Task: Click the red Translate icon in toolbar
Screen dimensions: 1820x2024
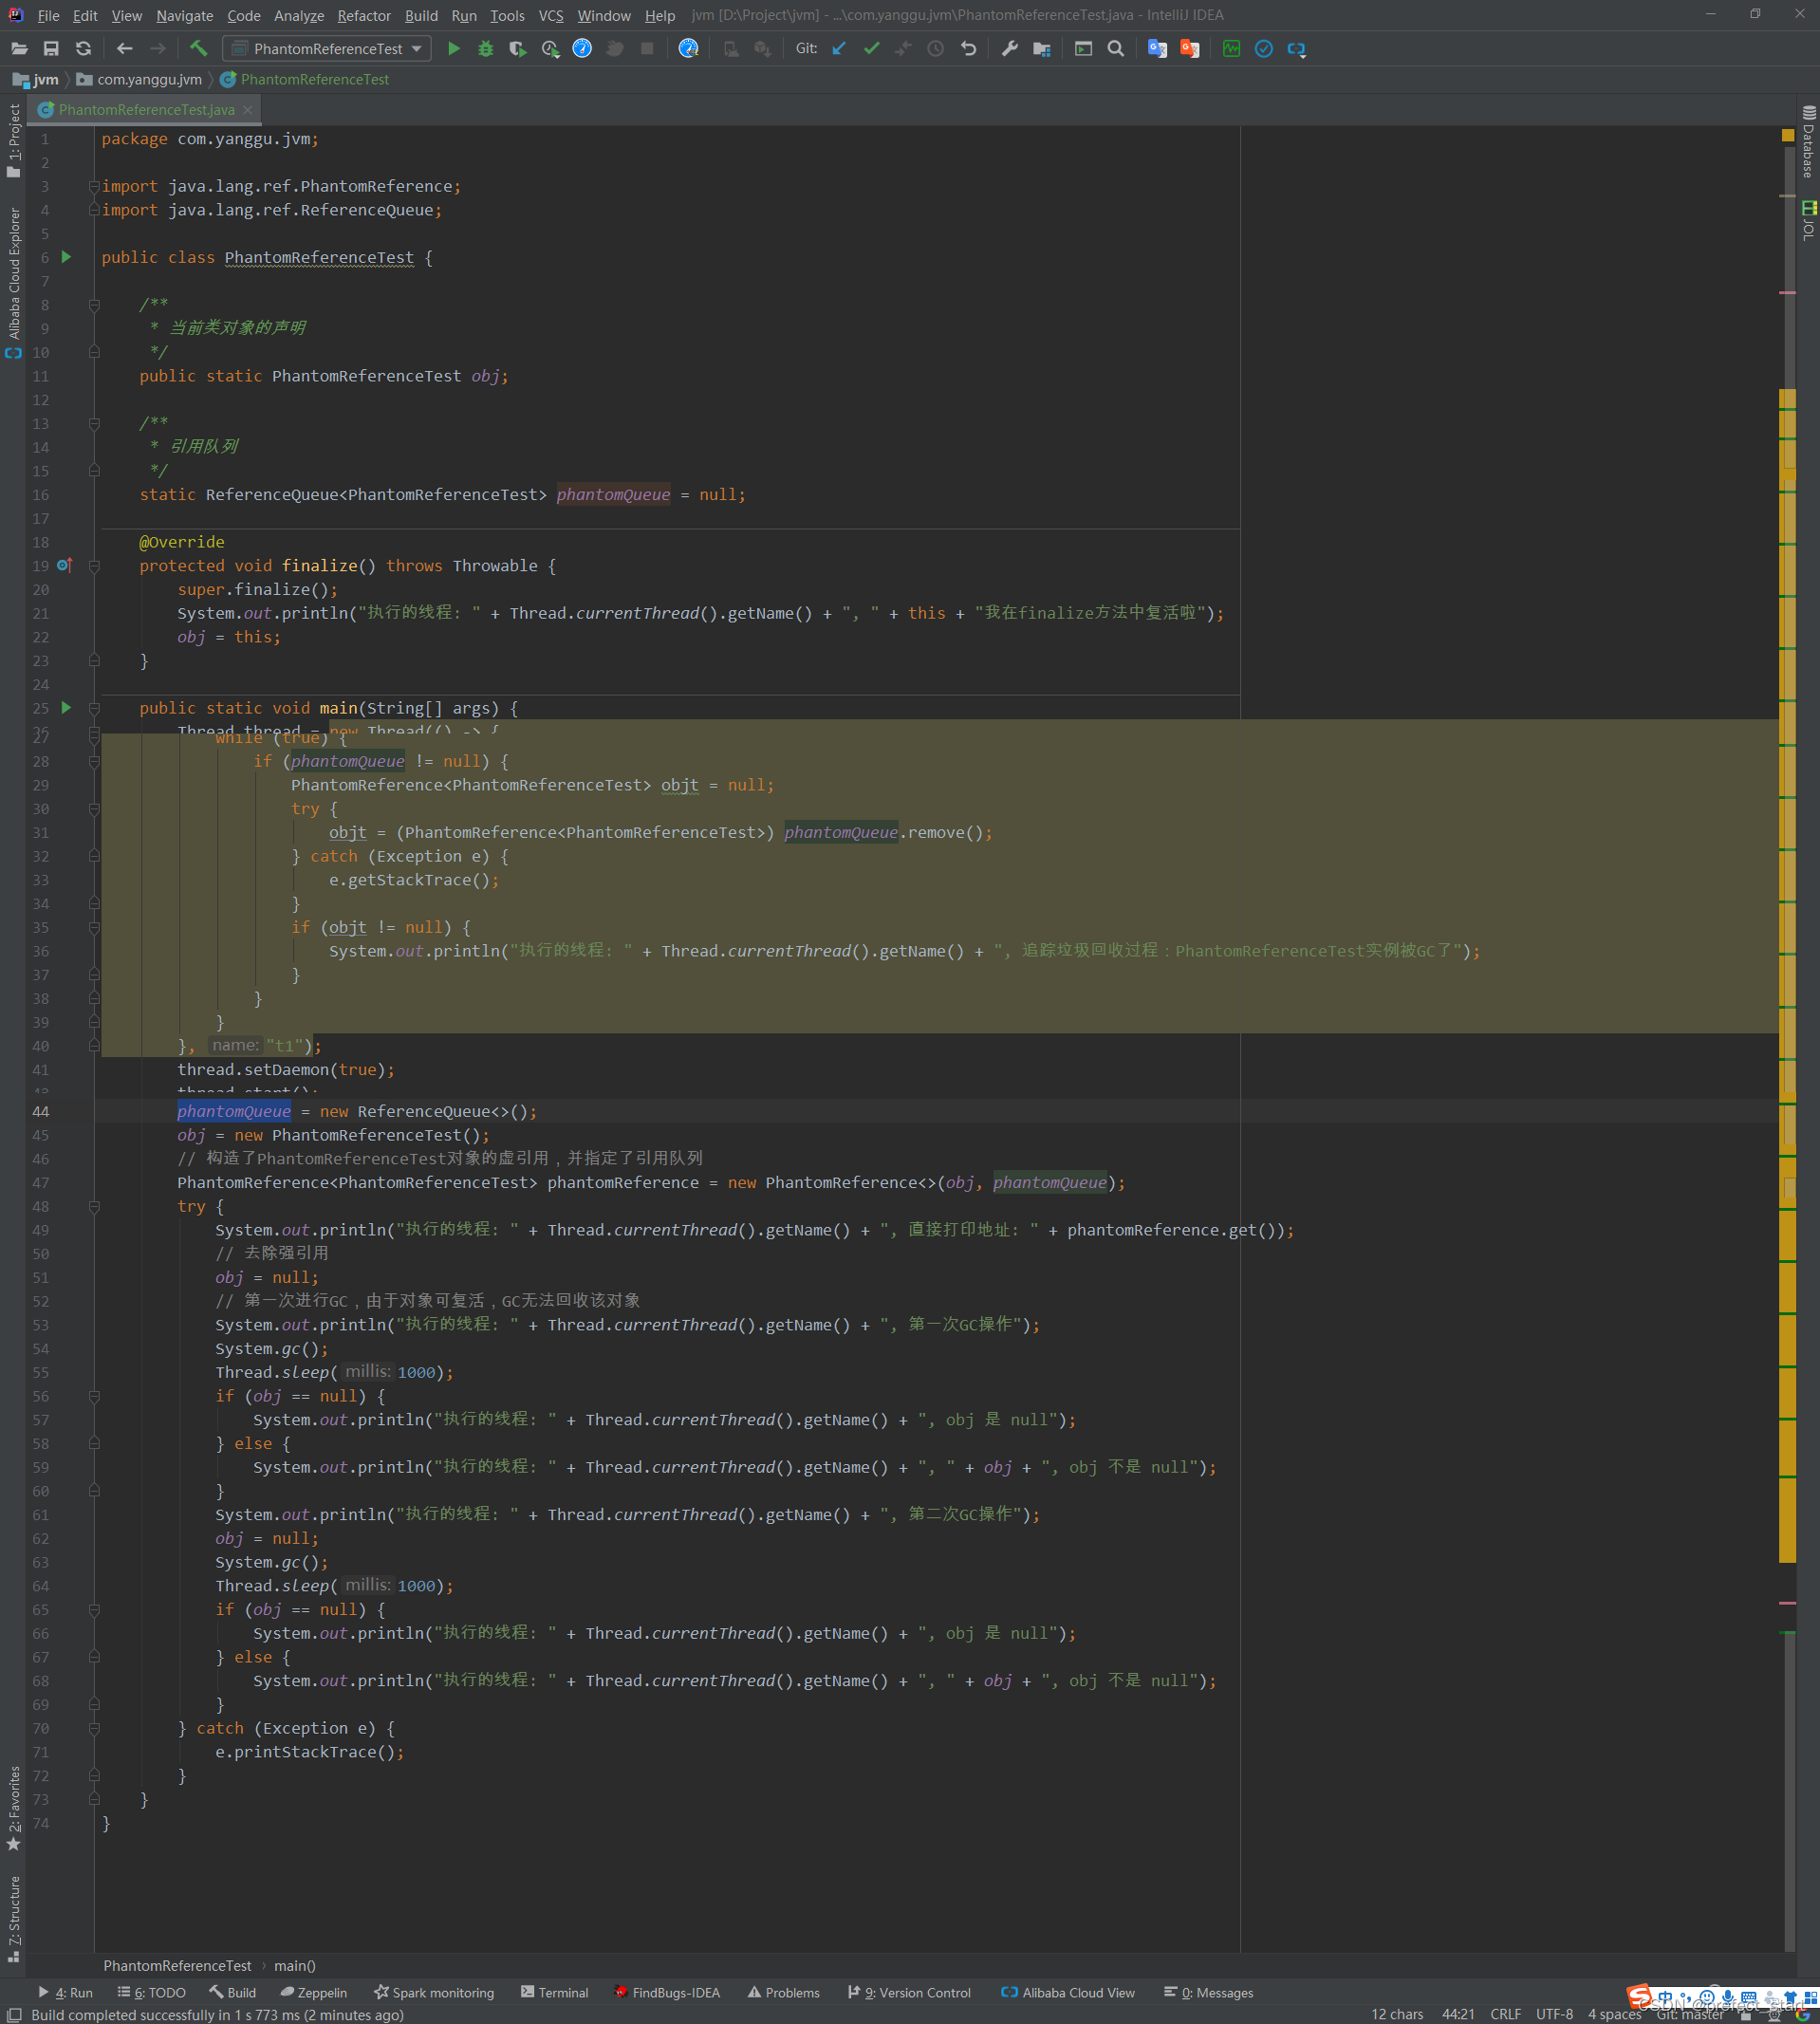Action: pos(1190,48)
